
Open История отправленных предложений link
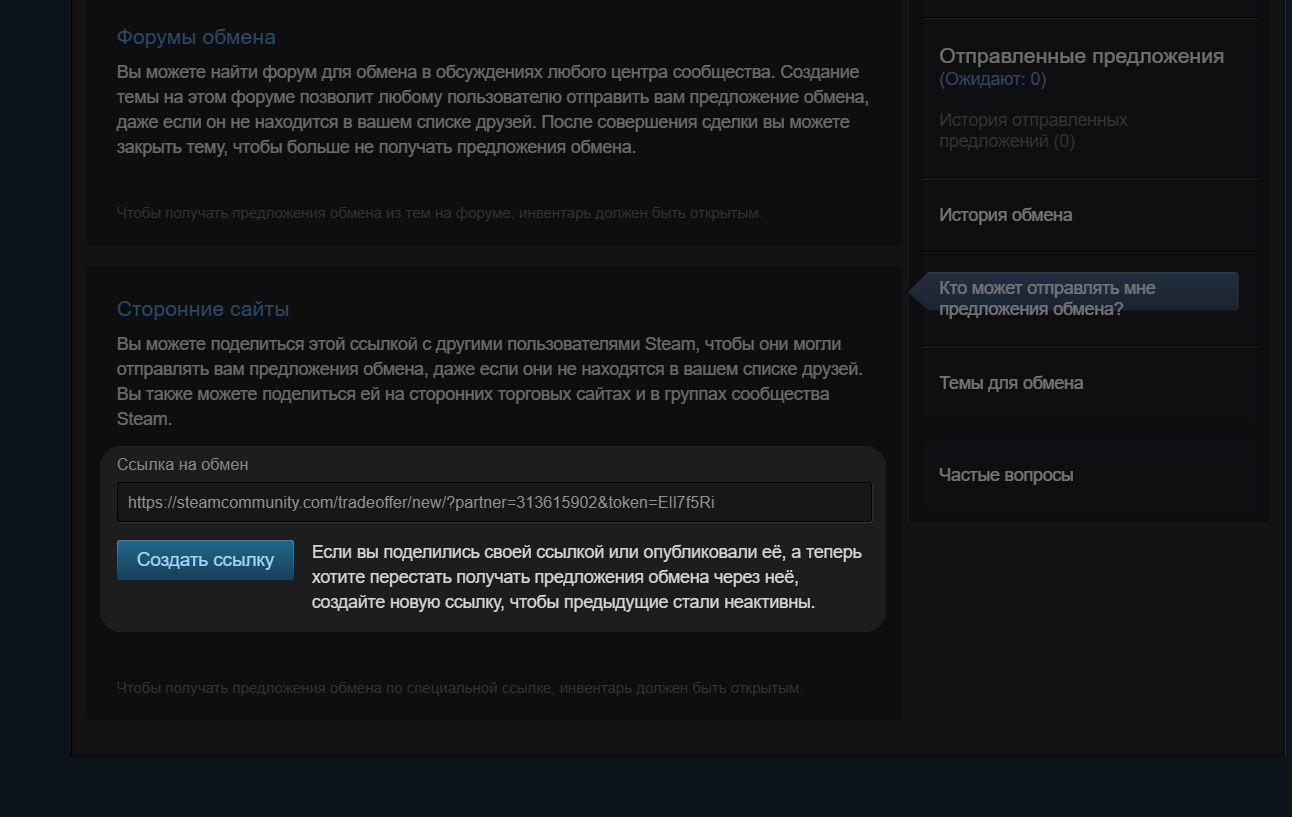1033,130
